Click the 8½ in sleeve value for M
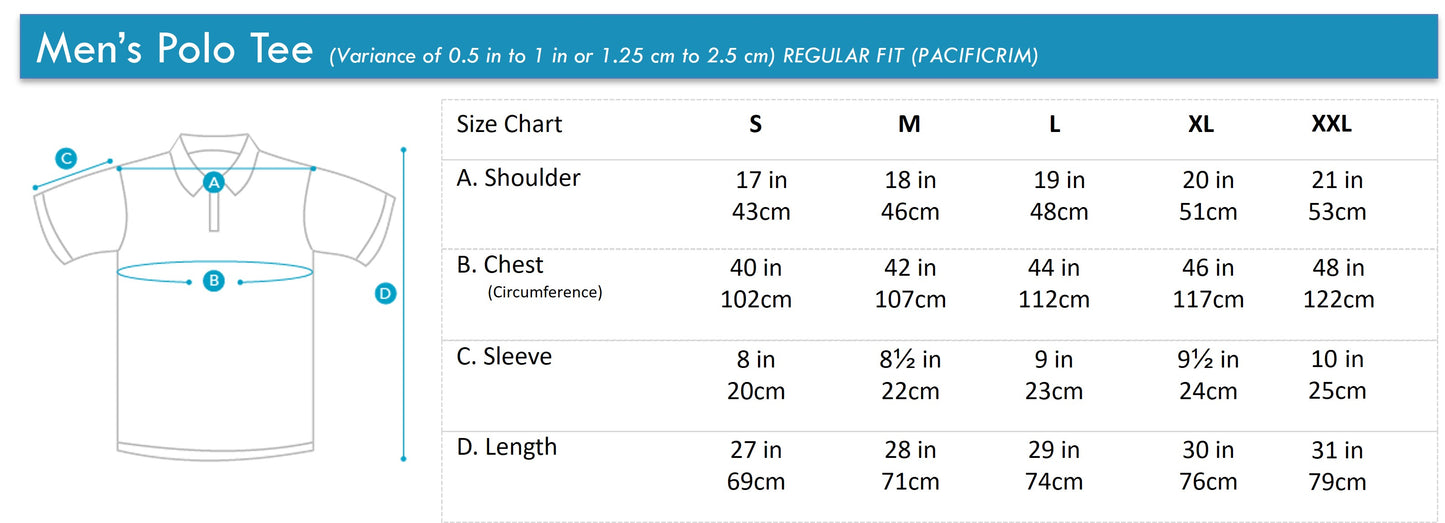Viewport: 1445px width, 523px height. pos(909,359)
